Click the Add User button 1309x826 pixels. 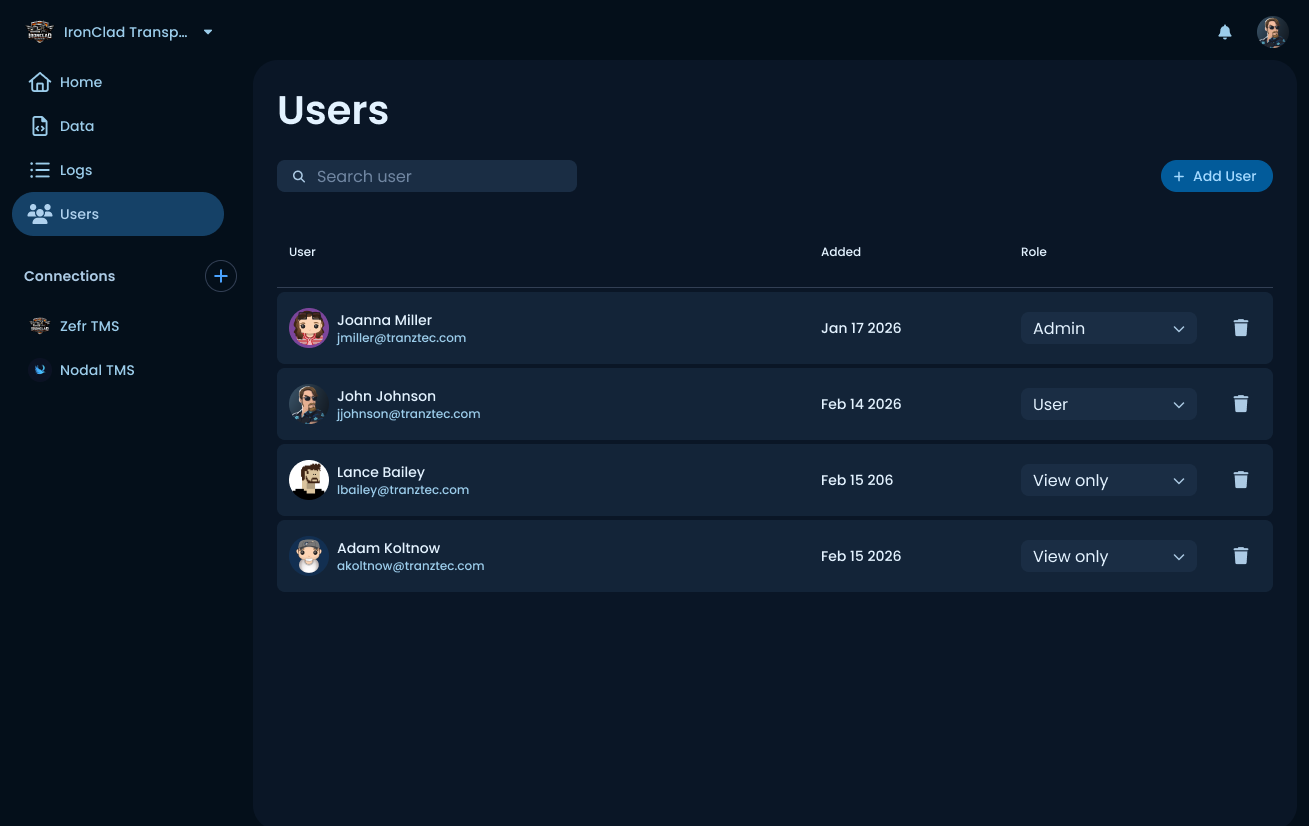1217,176
